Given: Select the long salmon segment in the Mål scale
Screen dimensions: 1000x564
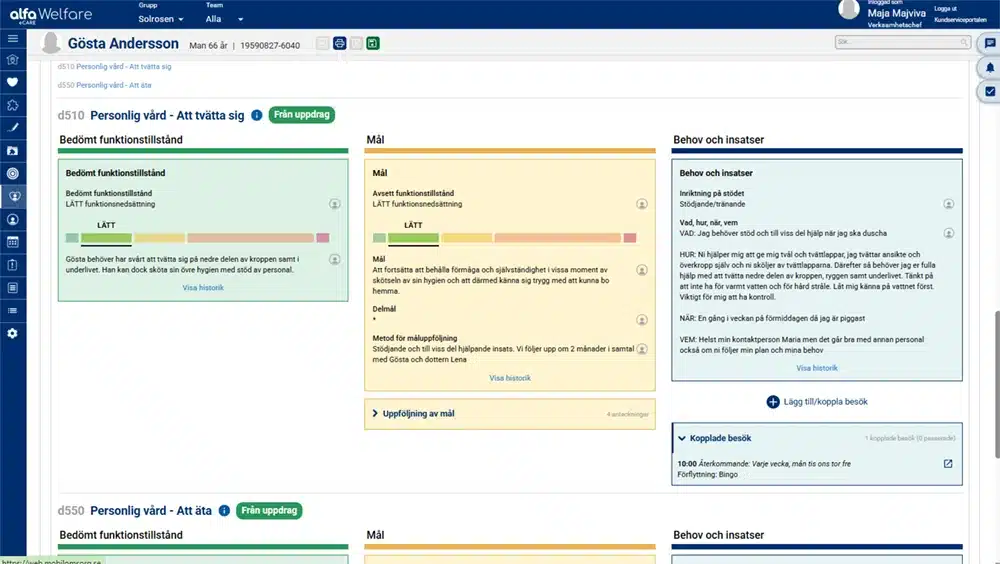Looking at the screenshot, I should tap(557, 238).
